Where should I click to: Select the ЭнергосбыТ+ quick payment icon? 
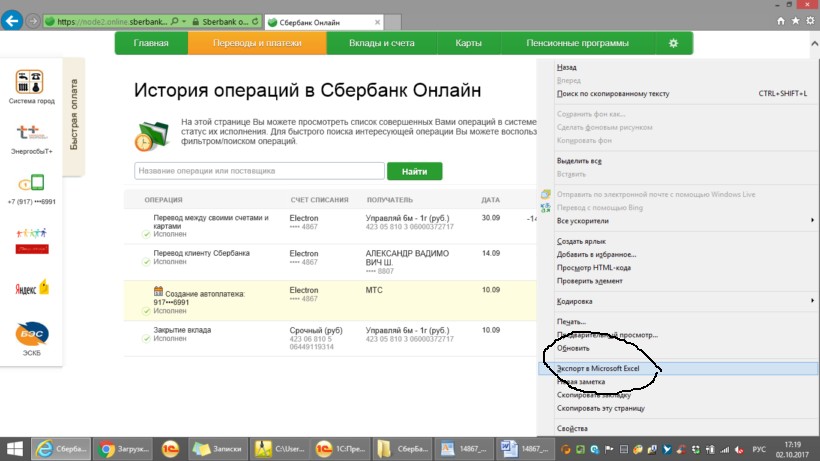[31, 132]
